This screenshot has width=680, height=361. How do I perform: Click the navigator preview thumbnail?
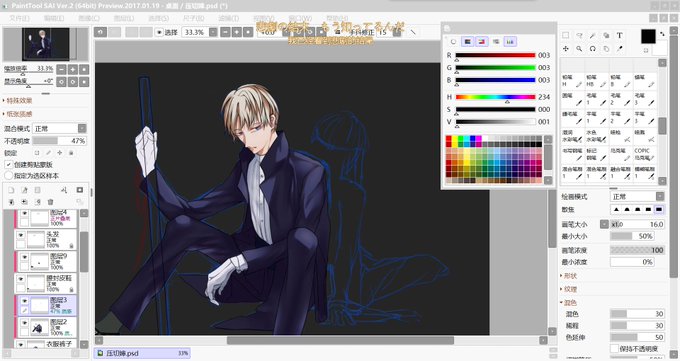[46, 44]
